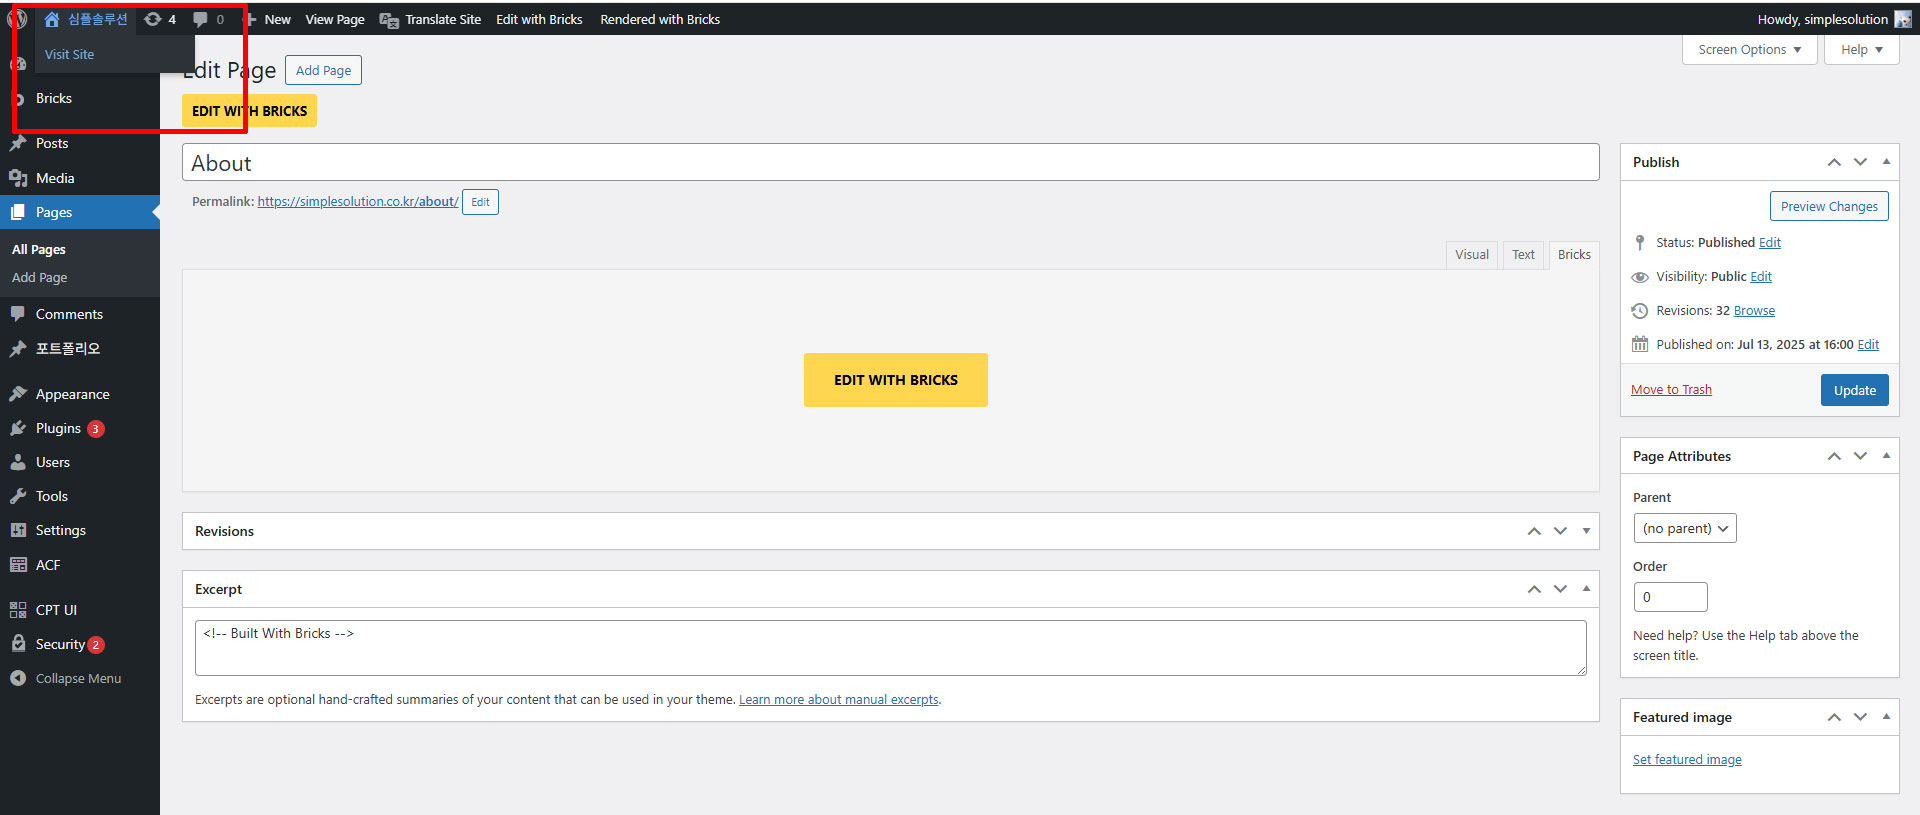The width and height of the screenshot is (1920, 815).
Task: Click the Set featured image link
Action: click(1686, 760)
